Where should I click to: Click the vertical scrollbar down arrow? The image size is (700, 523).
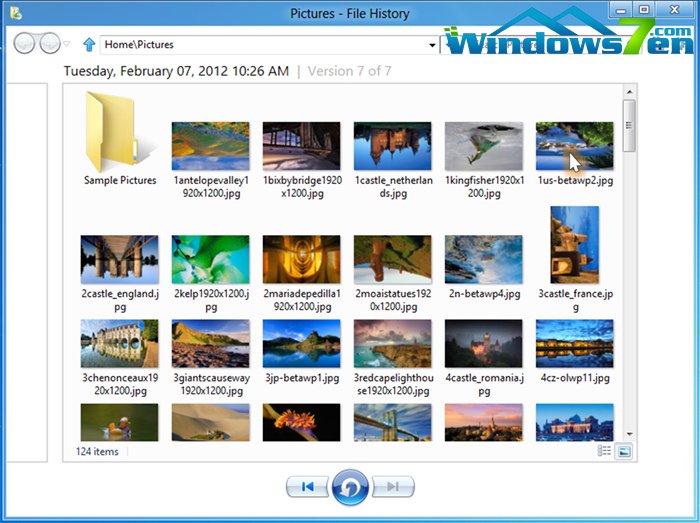[628, 434]
